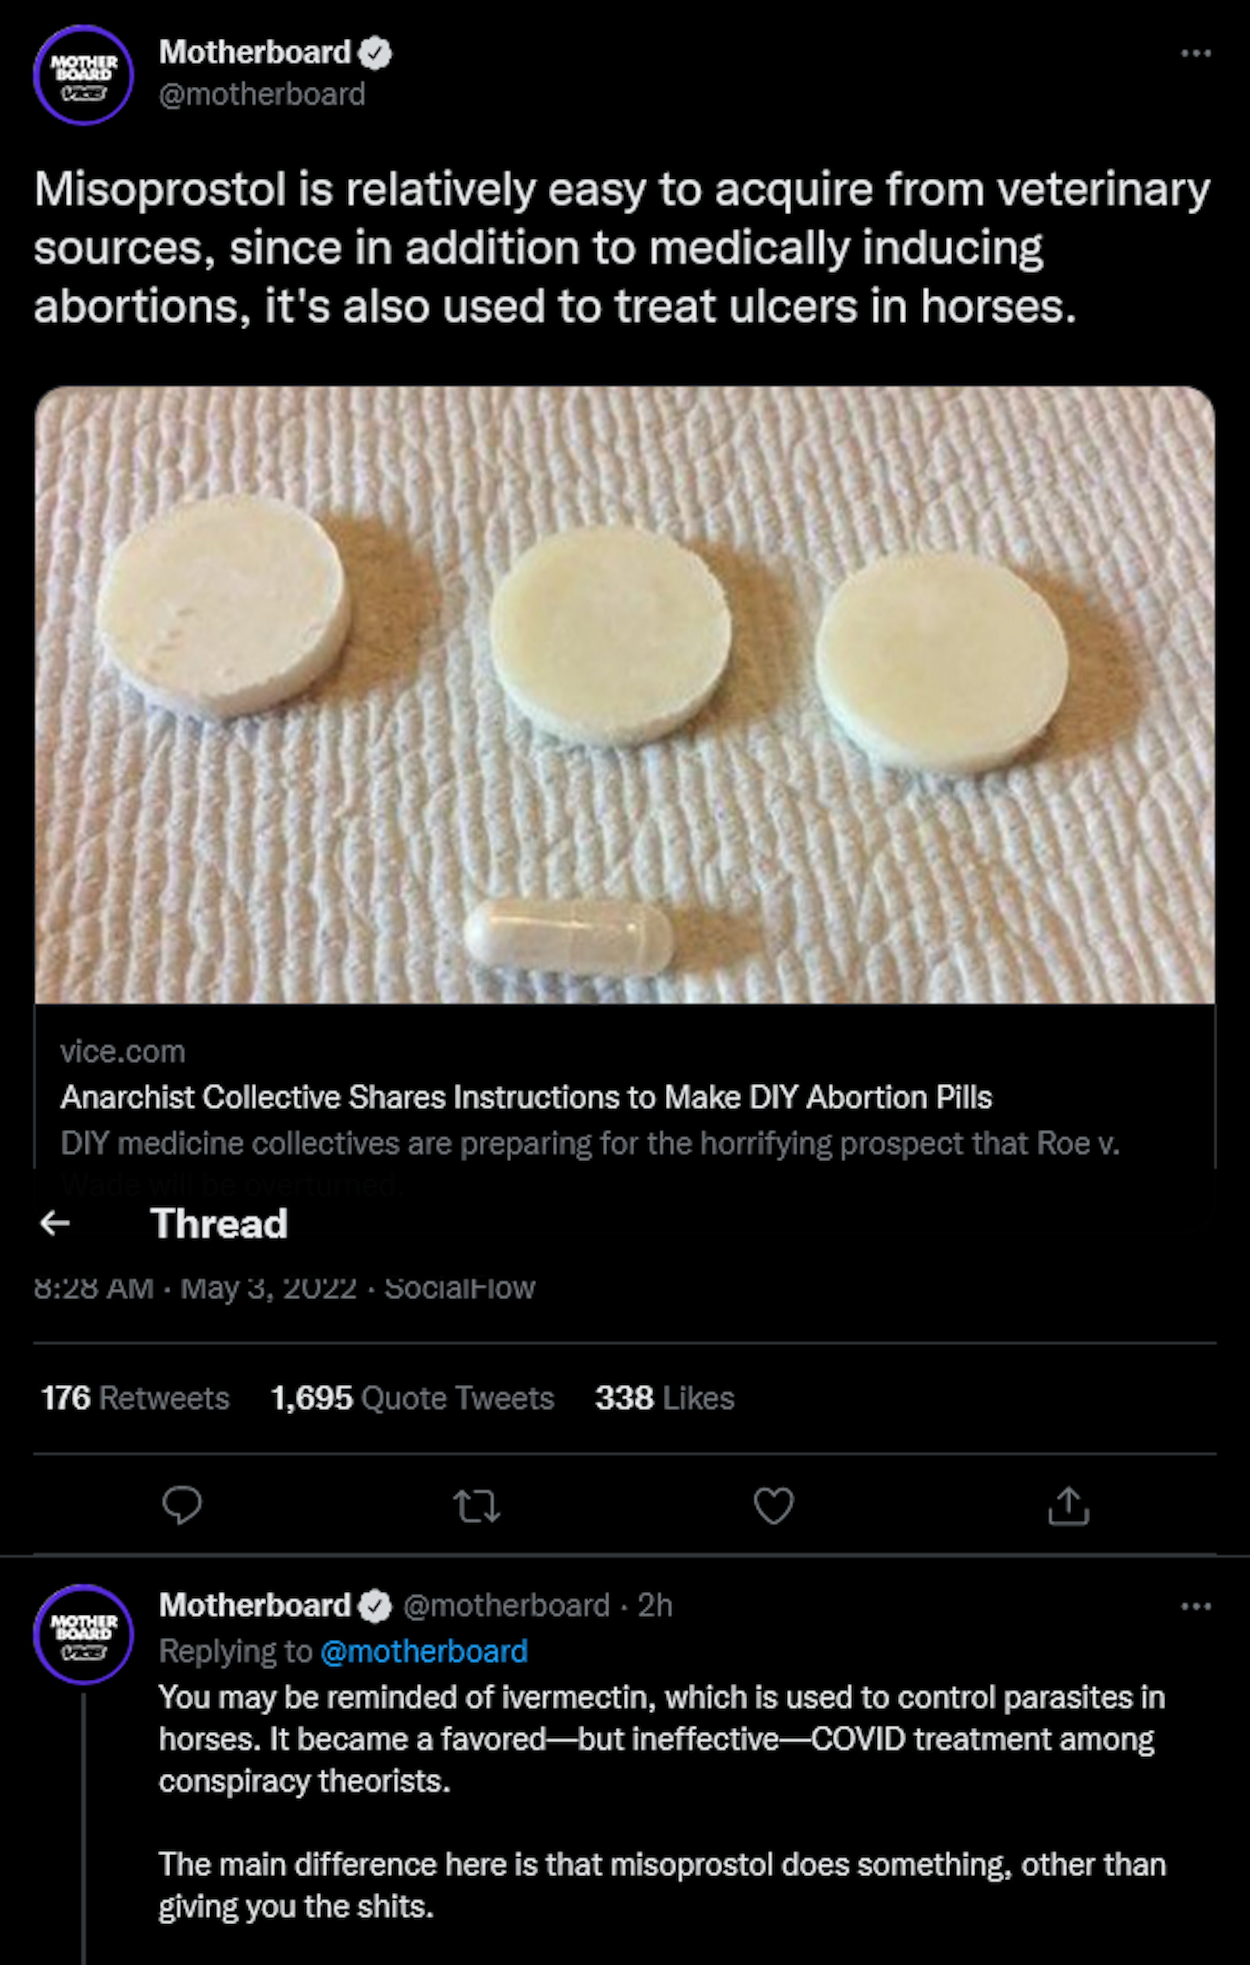1250x1965 pixels.
Task: Open more options on reply tweet
Action: pos(1195,1607)
